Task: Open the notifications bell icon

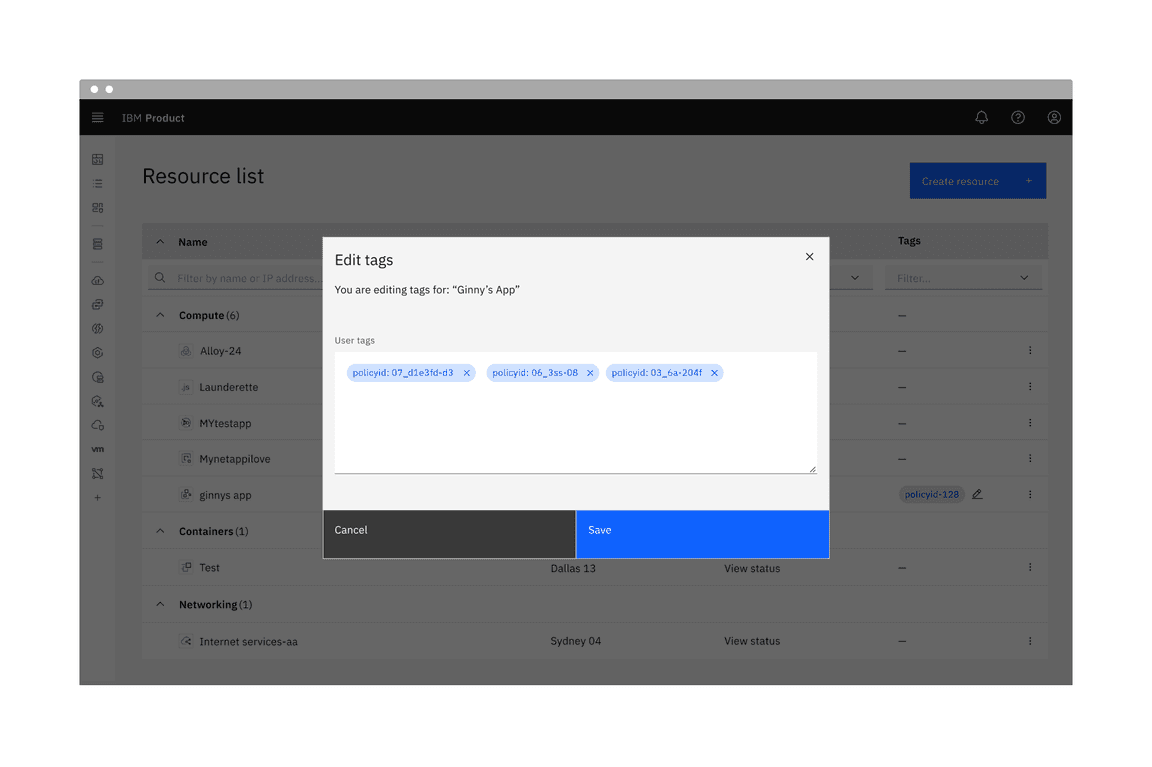Action: pyautogui.click(x=981, y=117)
